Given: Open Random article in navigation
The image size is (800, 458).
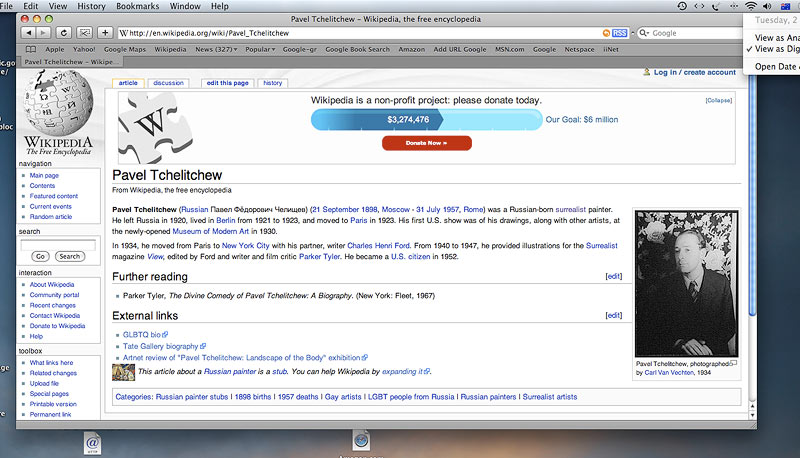Looking at the screenshot, I should (x=51, y=217).
